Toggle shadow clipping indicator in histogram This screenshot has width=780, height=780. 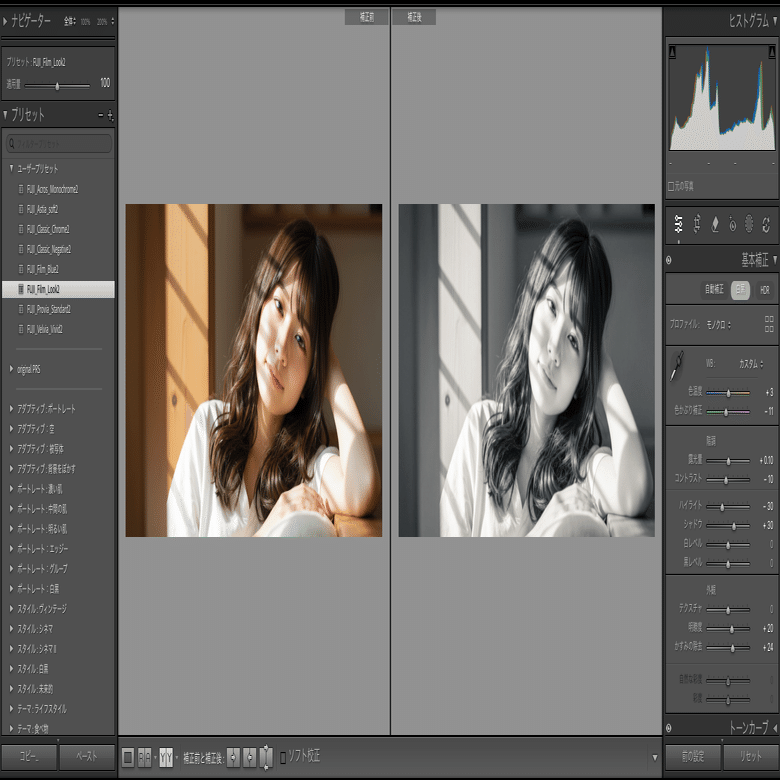673,52
